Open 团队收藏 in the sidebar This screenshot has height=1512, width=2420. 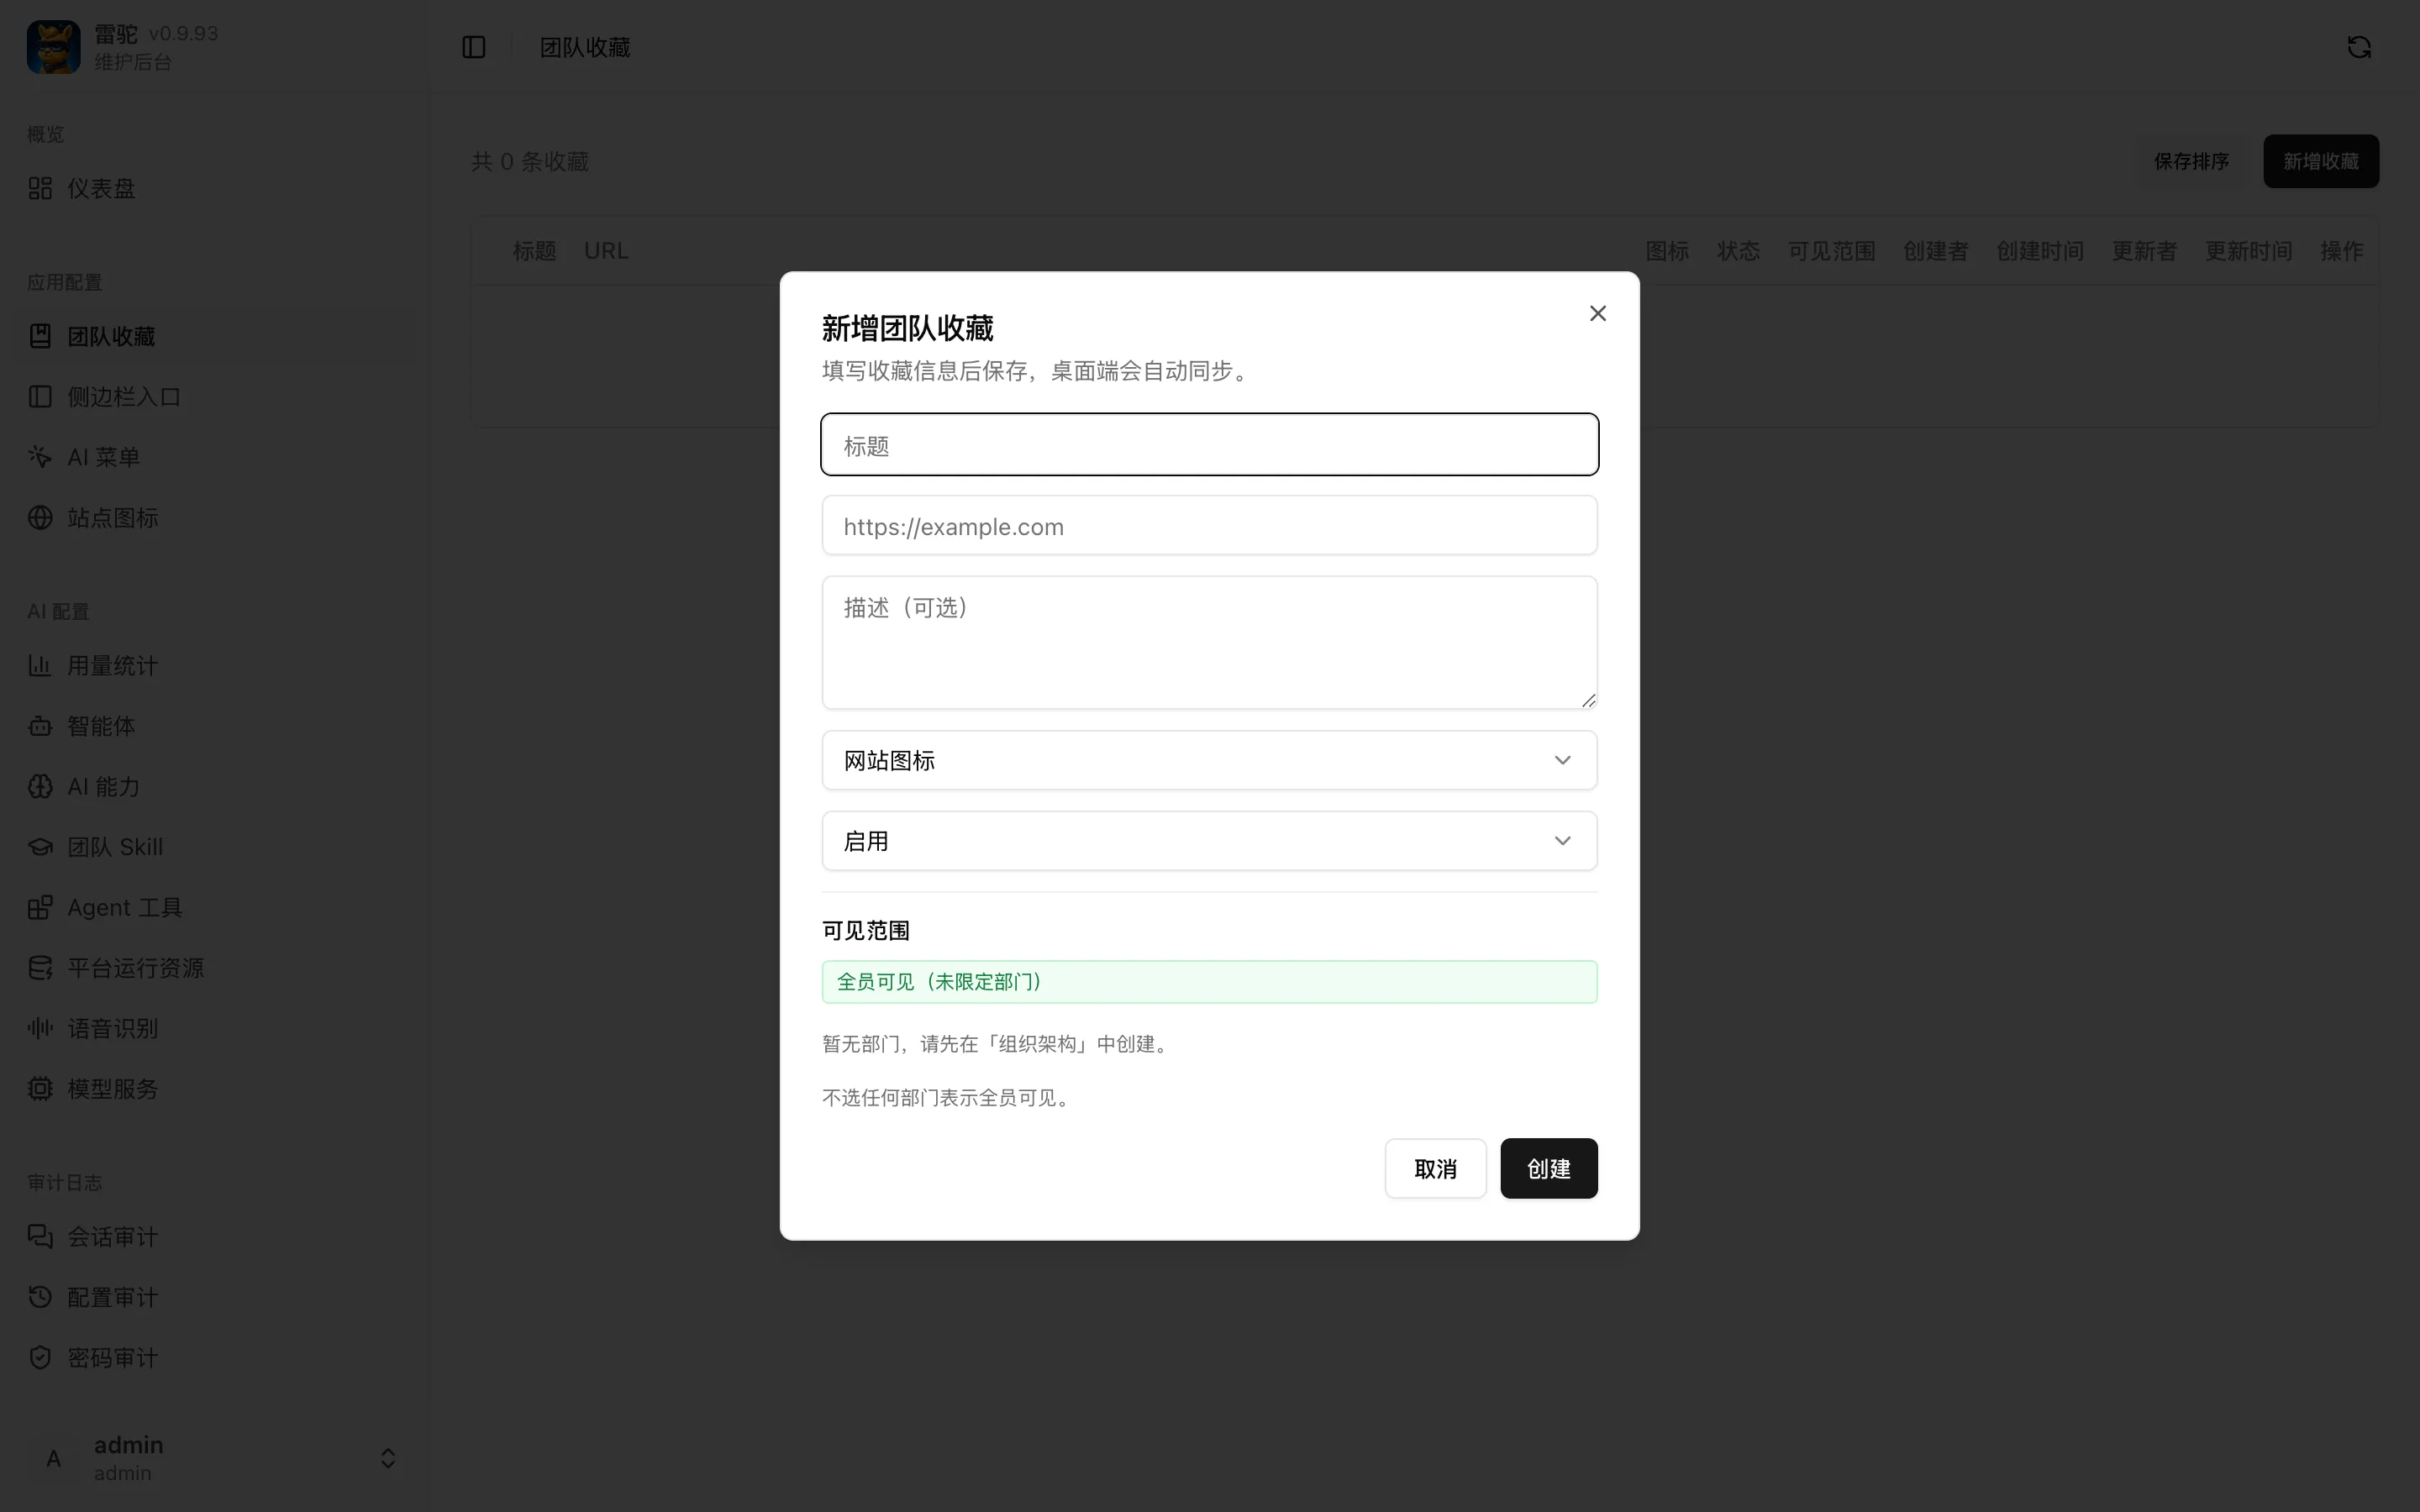click(x=215, y=336)
